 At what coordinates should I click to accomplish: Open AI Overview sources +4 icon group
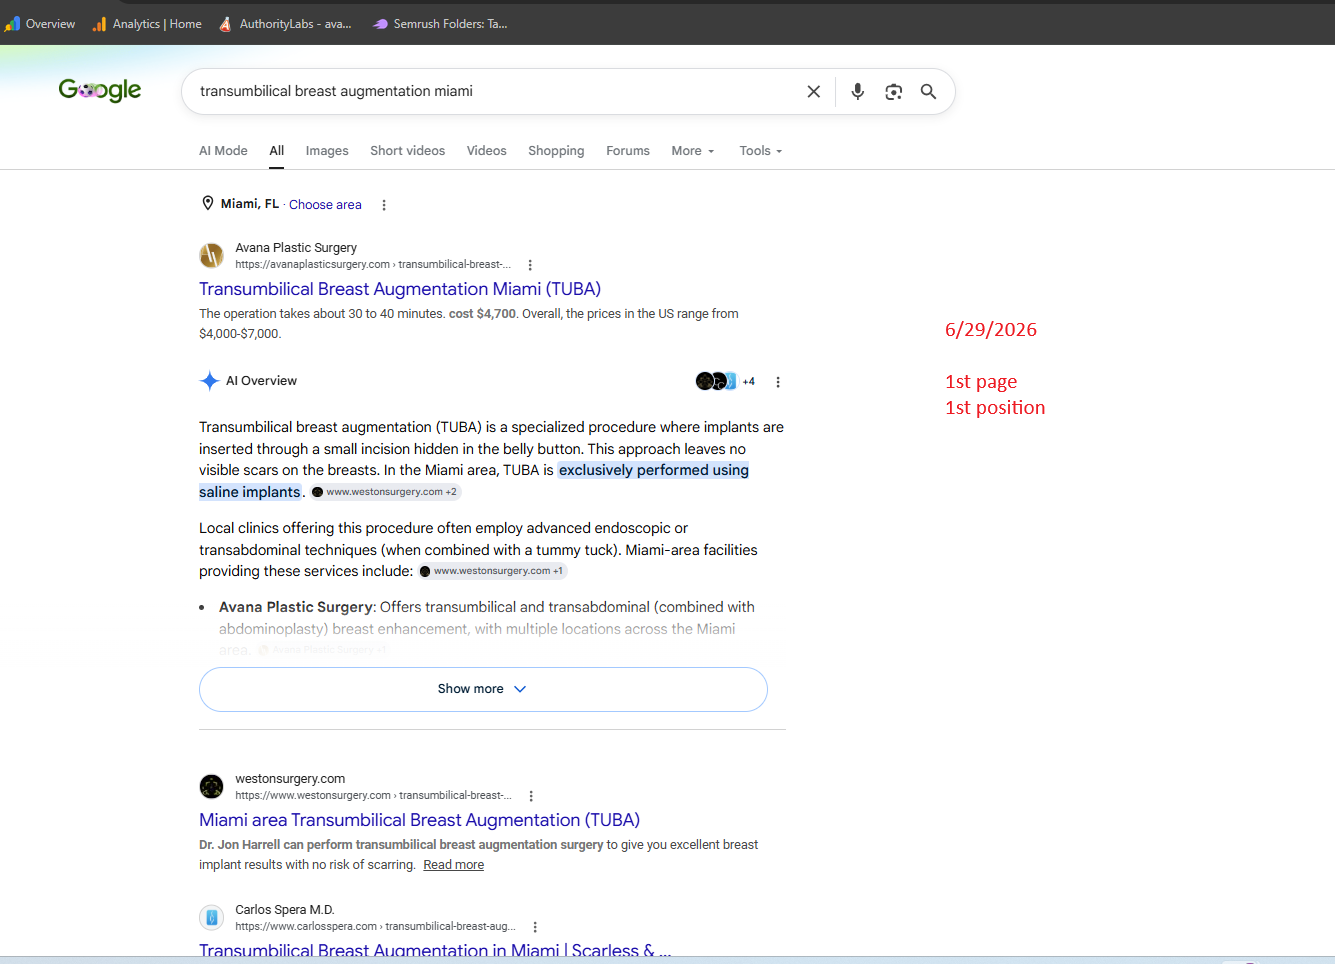726,381
